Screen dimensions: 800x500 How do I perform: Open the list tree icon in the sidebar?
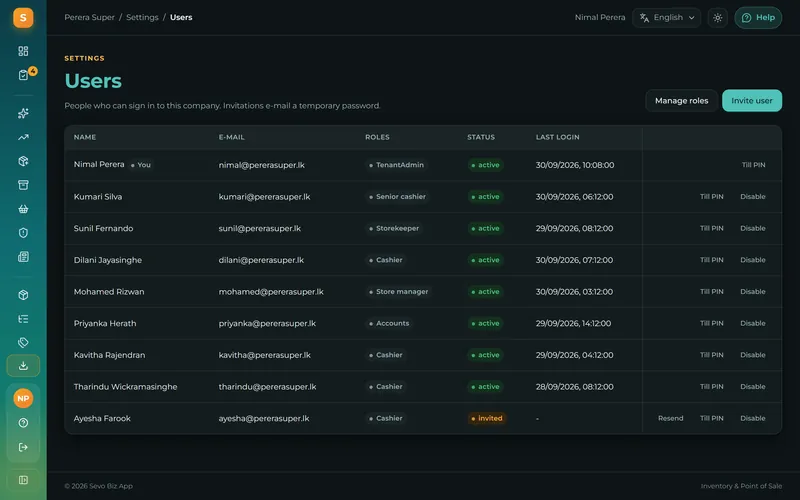tap(23, 319)
